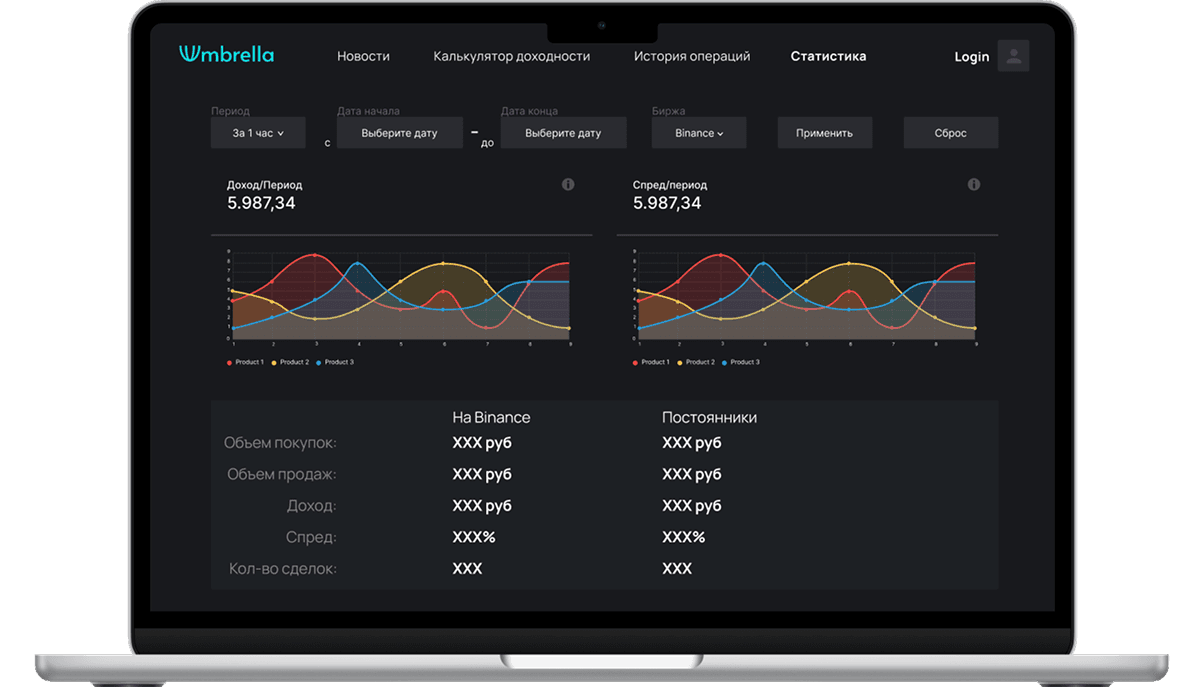Click the Доход: row label

311,506
